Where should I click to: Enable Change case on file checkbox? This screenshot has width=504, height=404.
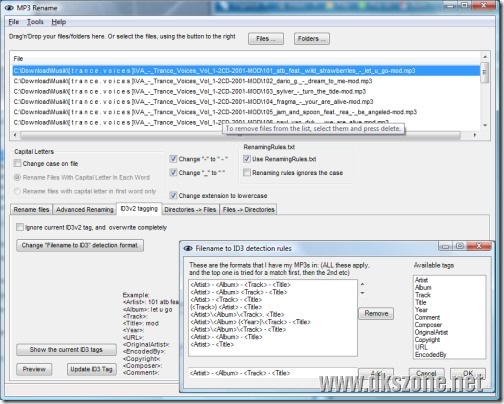(x=17, y=163)
